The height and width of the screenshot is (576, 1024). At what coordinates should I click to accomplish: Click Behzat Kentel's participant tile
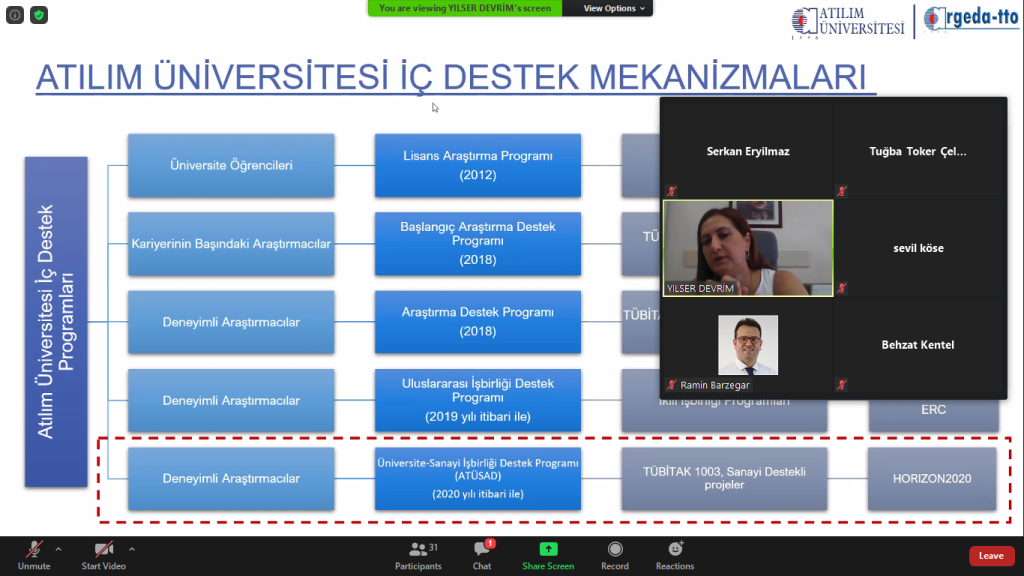coord(917,345)
